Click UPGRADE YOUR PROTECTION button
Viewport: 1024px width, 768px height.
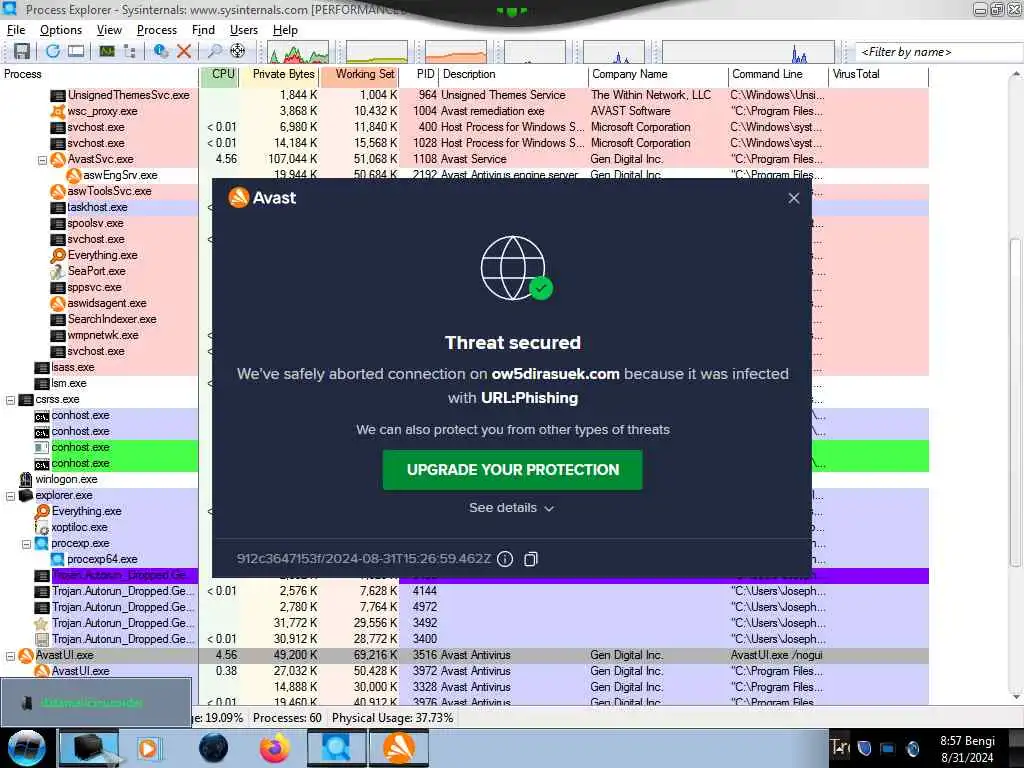coord(513,470)
